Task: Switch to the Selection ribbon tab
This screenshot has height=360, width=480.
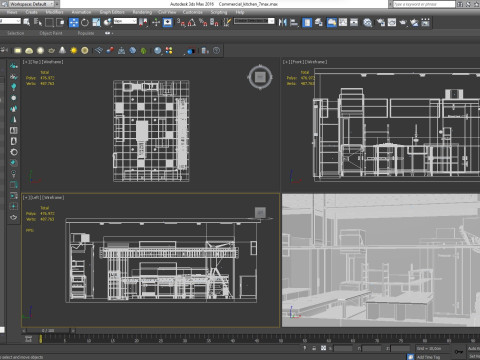Action: (16, 33)
